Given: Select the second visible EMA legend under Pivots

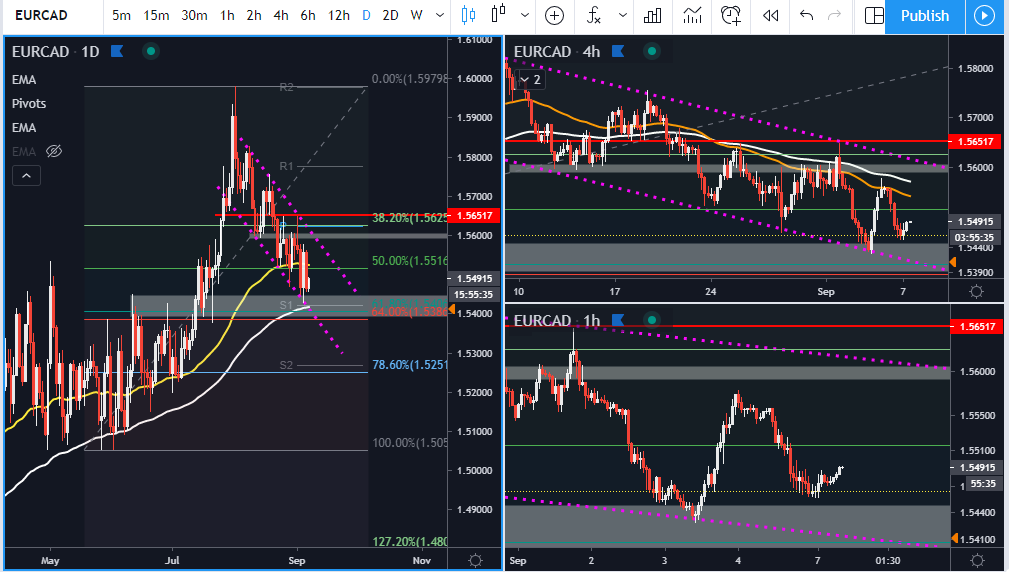Looking at the screenshot, I should (x=24, y=127).
